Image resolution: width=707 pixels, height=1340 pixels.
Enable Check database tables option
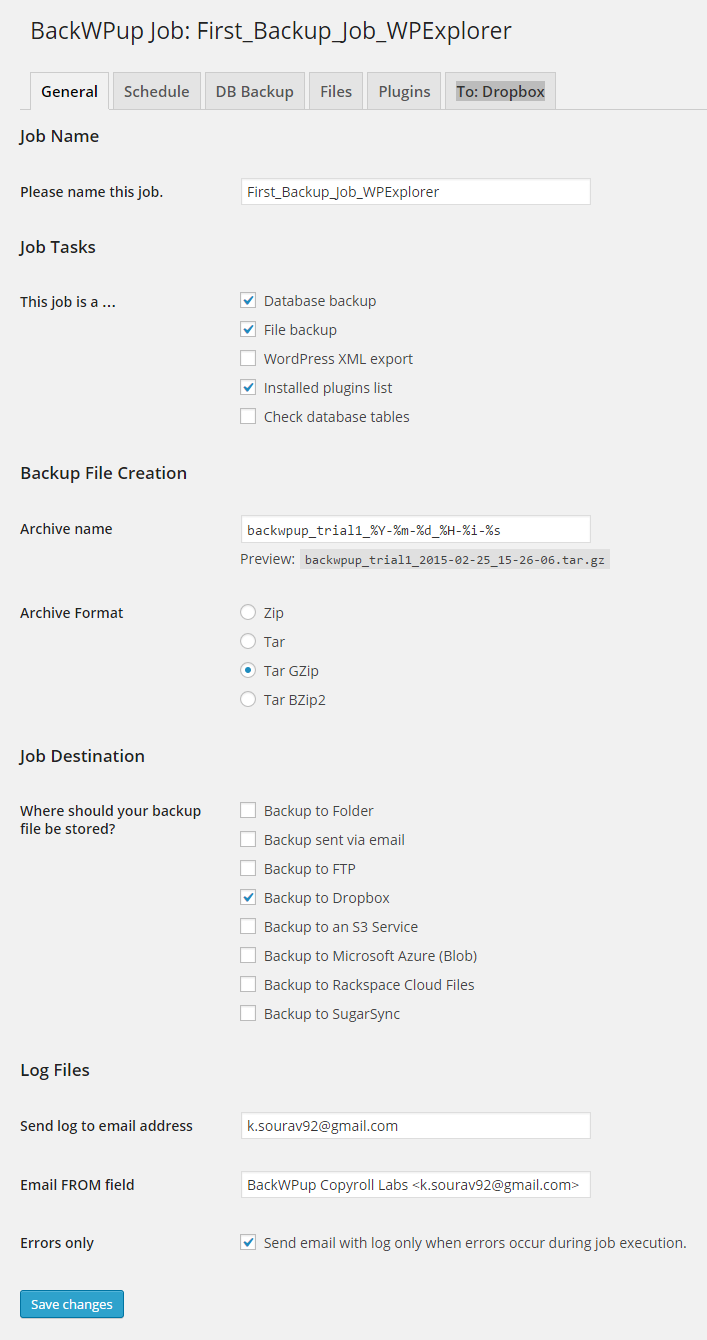click(248, 416)
